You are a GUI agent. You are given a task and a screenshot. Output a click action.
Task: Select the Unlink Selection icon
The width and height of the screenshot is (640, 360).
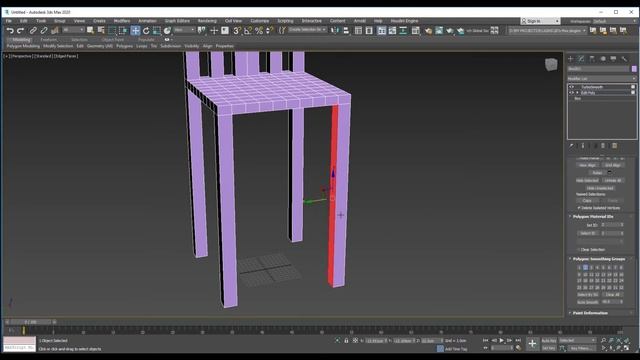tap(44, 31)
